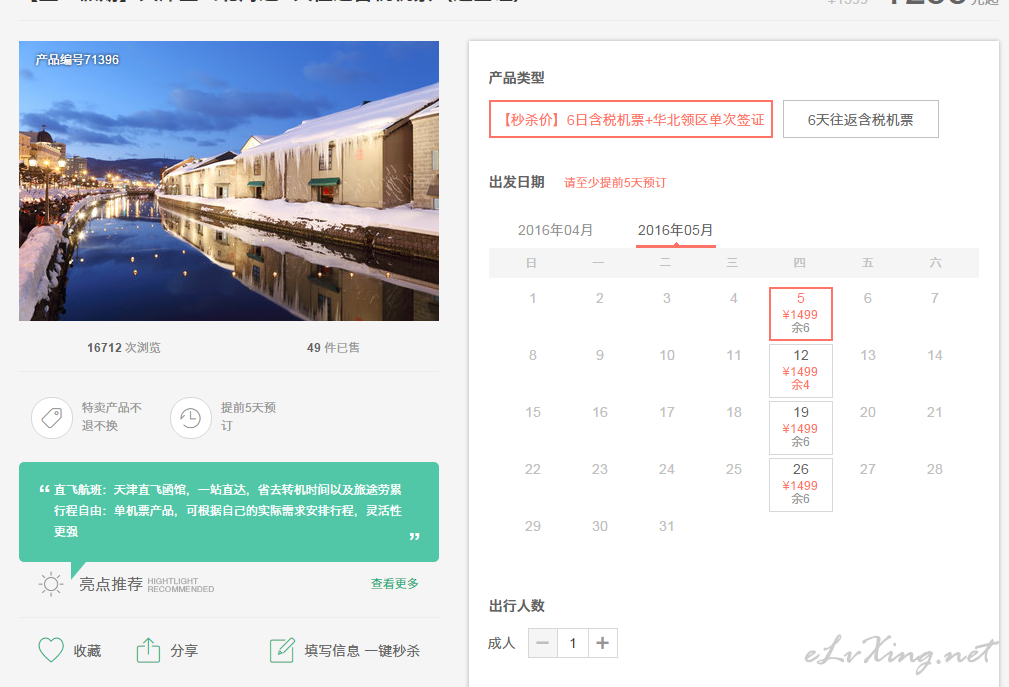1009x687 pixels.
Task: Decrease adult count with minus button
Action: (542, 643)
